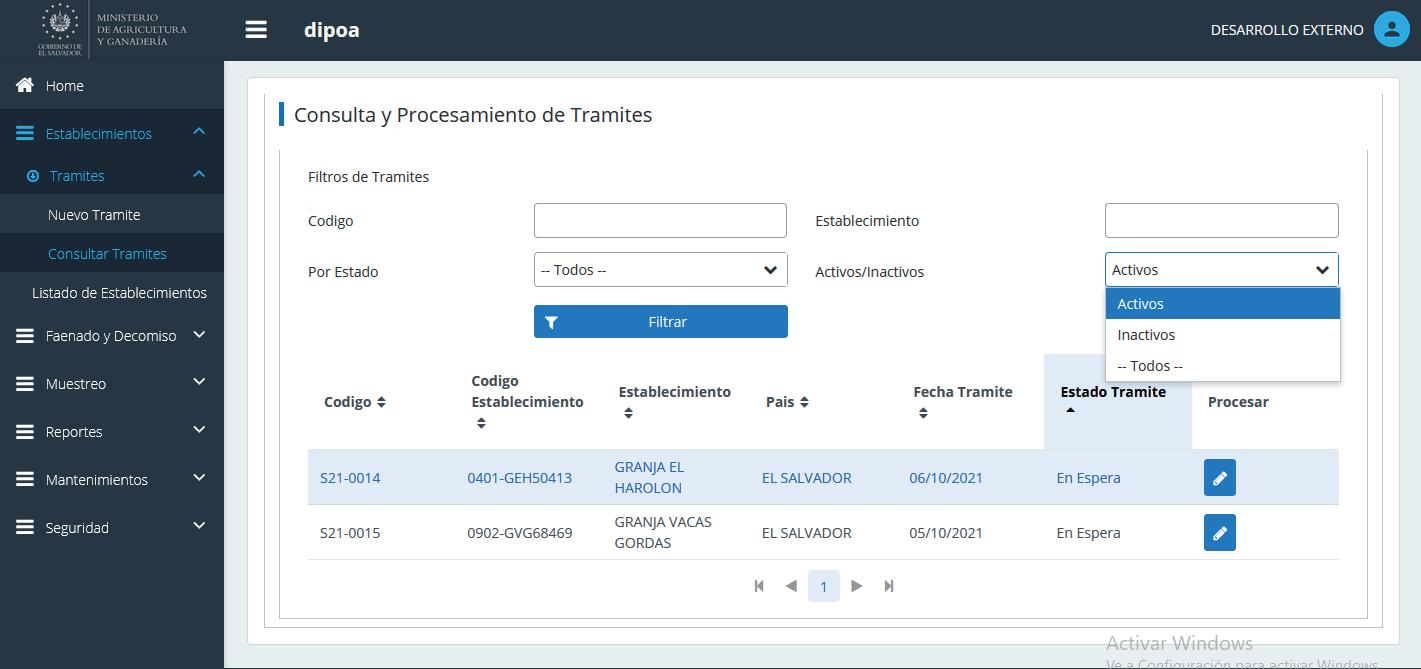Screen dimensions: 1421x669
Task: Click the Tramites circle arrow icon
Action: pos(33,176)
